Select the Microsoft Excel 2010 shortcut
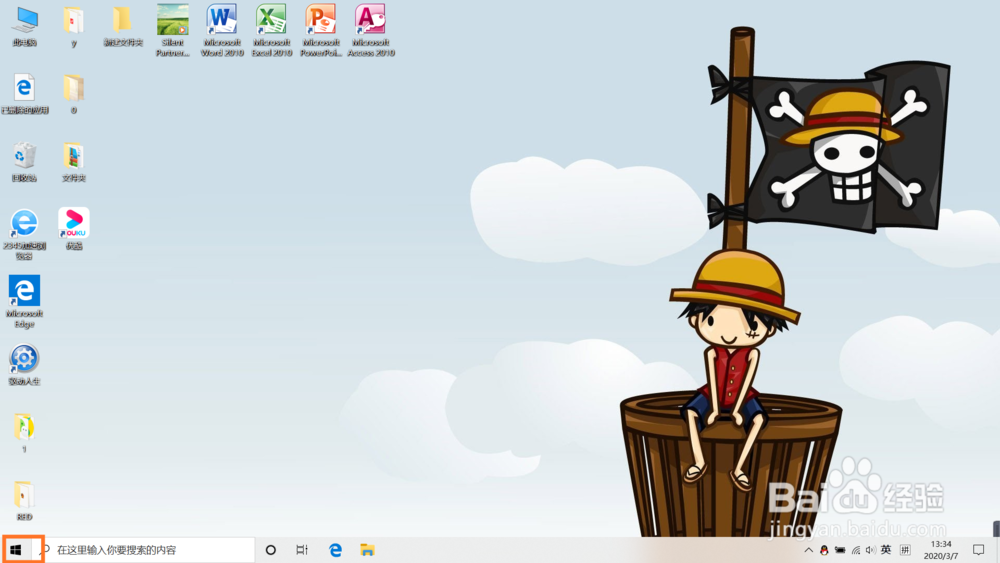Viewport: 1000px width, 563px height. point(271,30)
